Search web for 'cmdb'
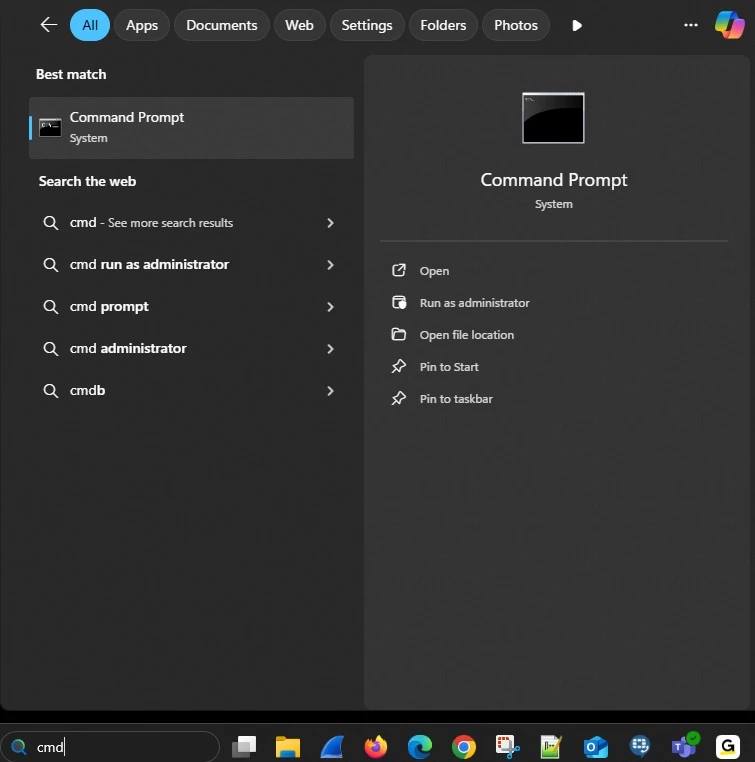This screenshot has width=755, height=762. tap(191, 391)
